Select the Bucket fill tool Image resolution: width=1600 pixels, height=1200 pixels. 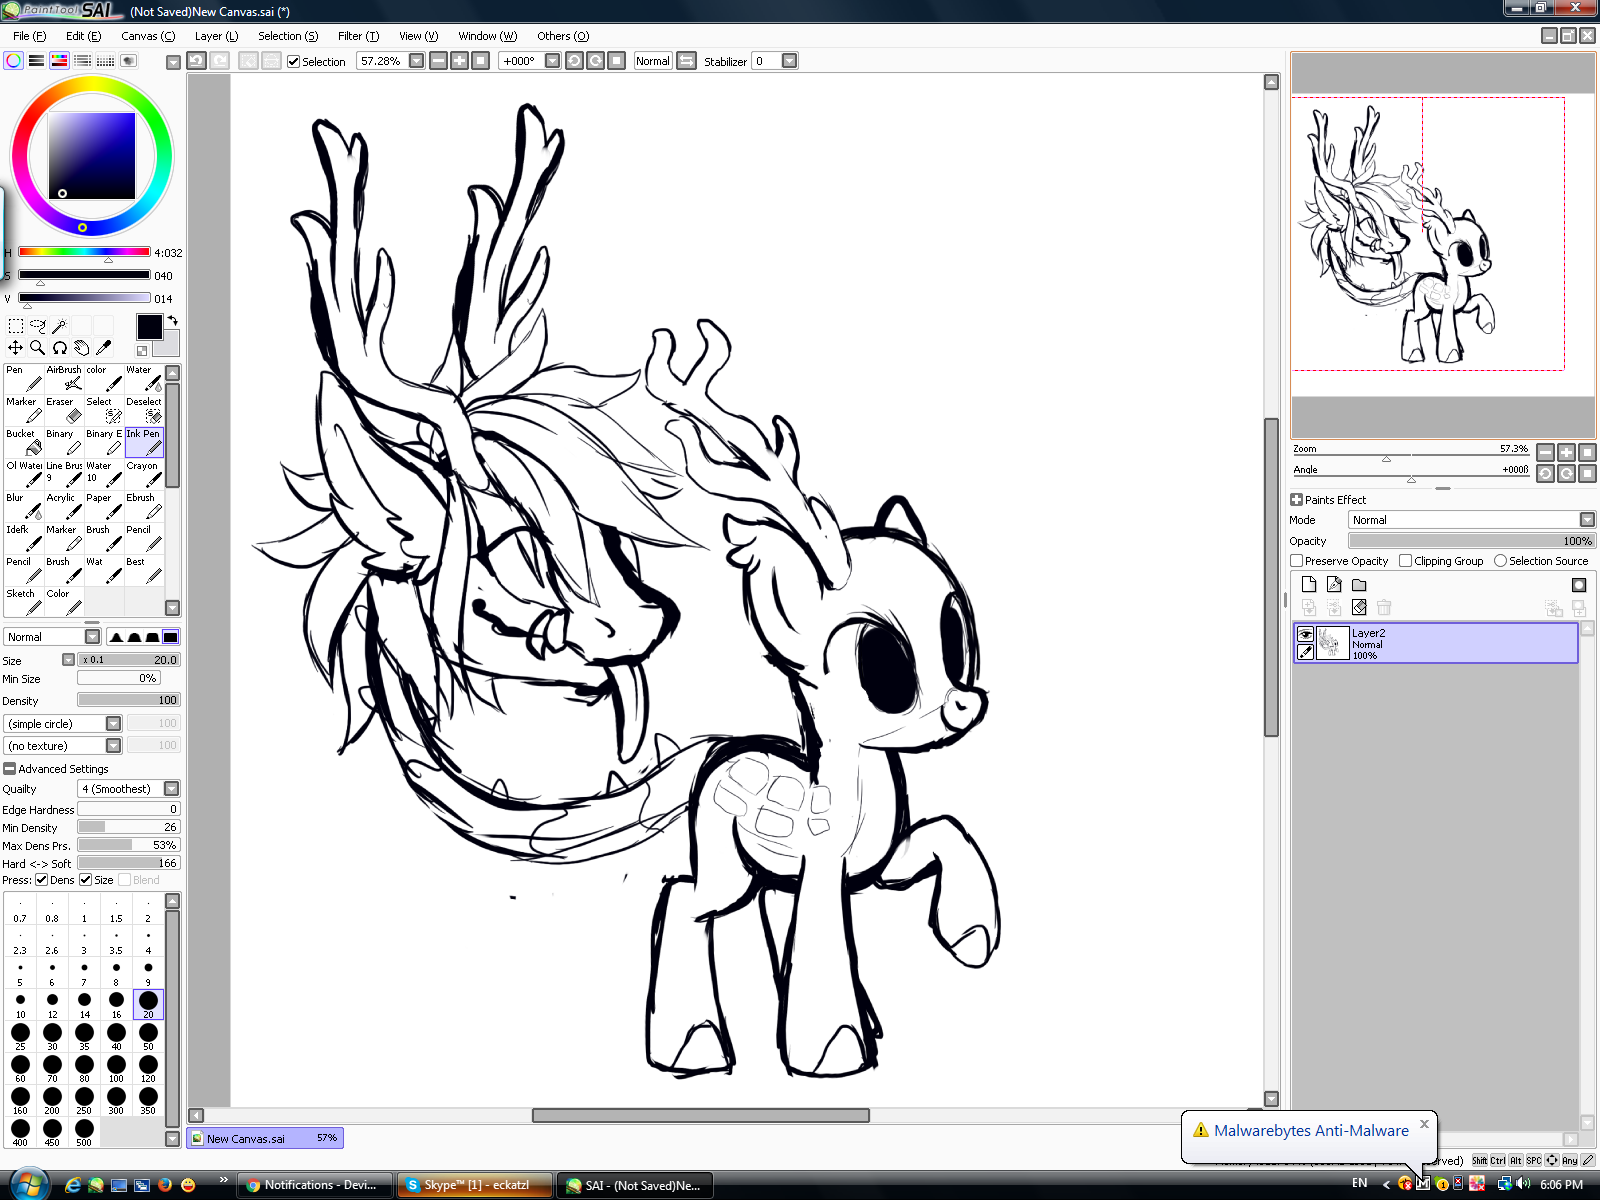[24, 442]
